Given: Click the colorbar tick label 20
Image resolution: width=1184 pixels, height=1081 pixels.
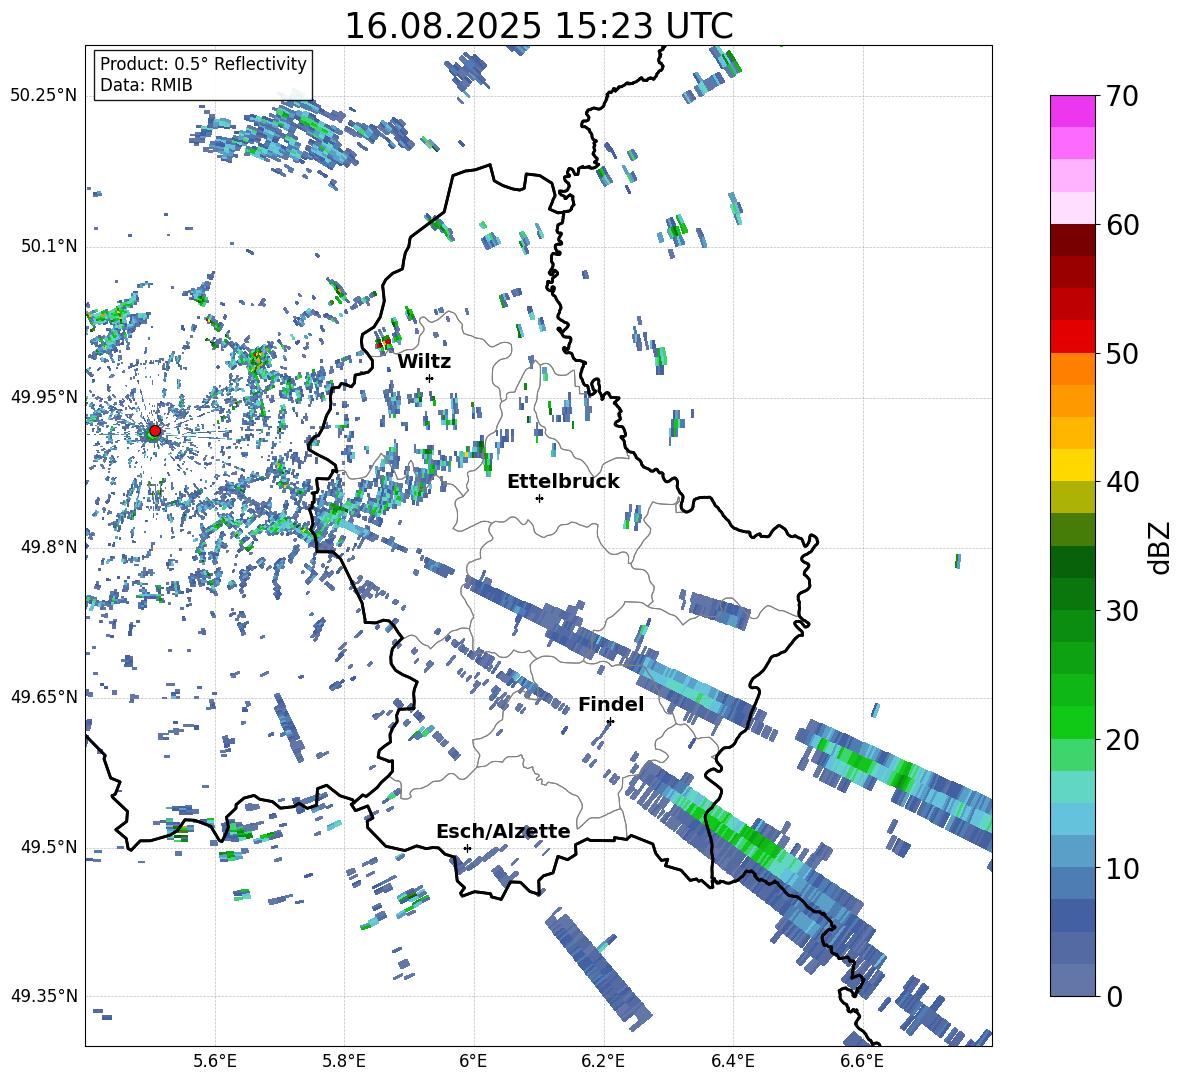Looking at the screenshot, I should pos(1123,739).
